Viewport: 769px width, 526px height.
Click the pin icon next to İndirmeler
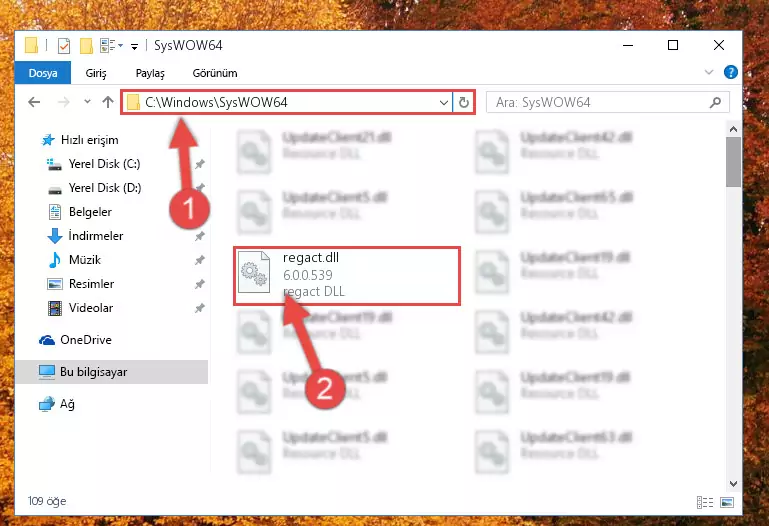tap(200, 236)
